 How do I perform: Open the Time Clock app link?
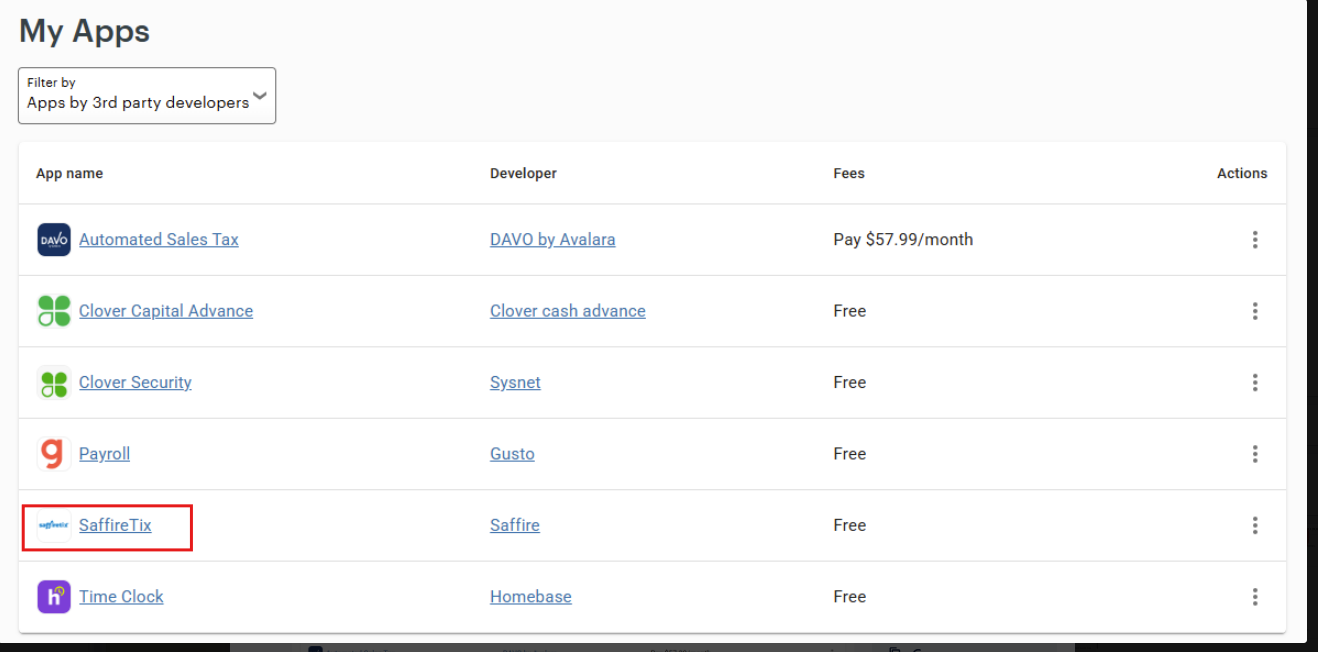[121, 597]
